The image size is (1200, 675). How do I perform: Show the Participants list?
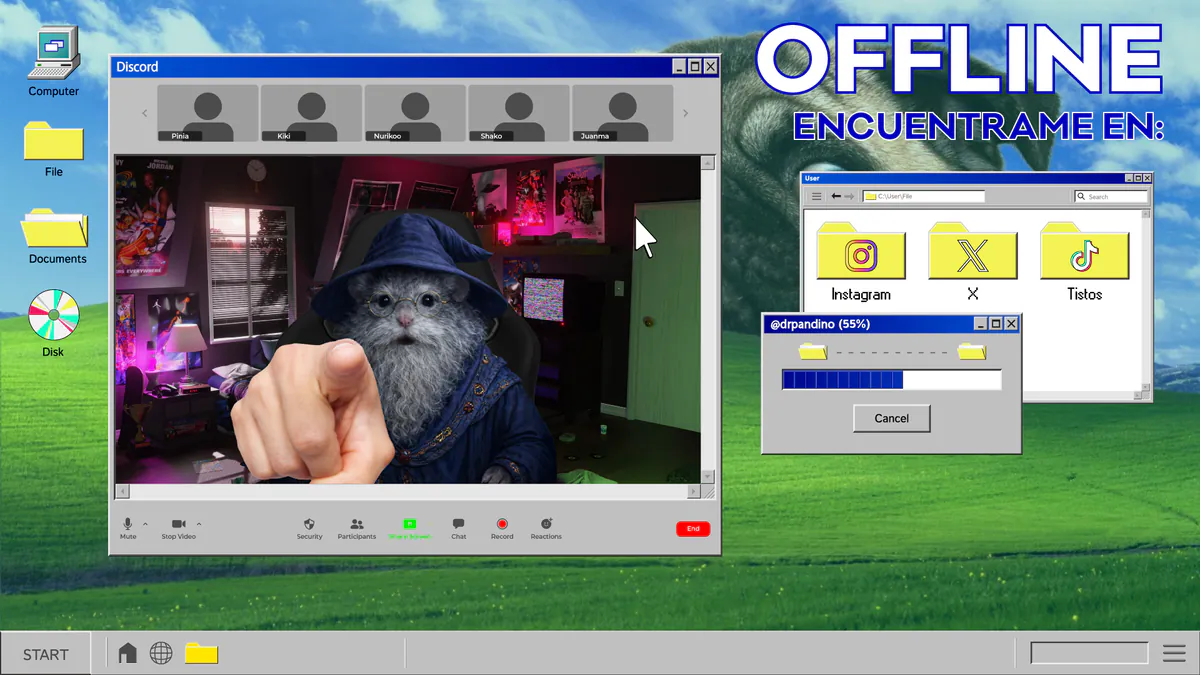pos(357,528)
